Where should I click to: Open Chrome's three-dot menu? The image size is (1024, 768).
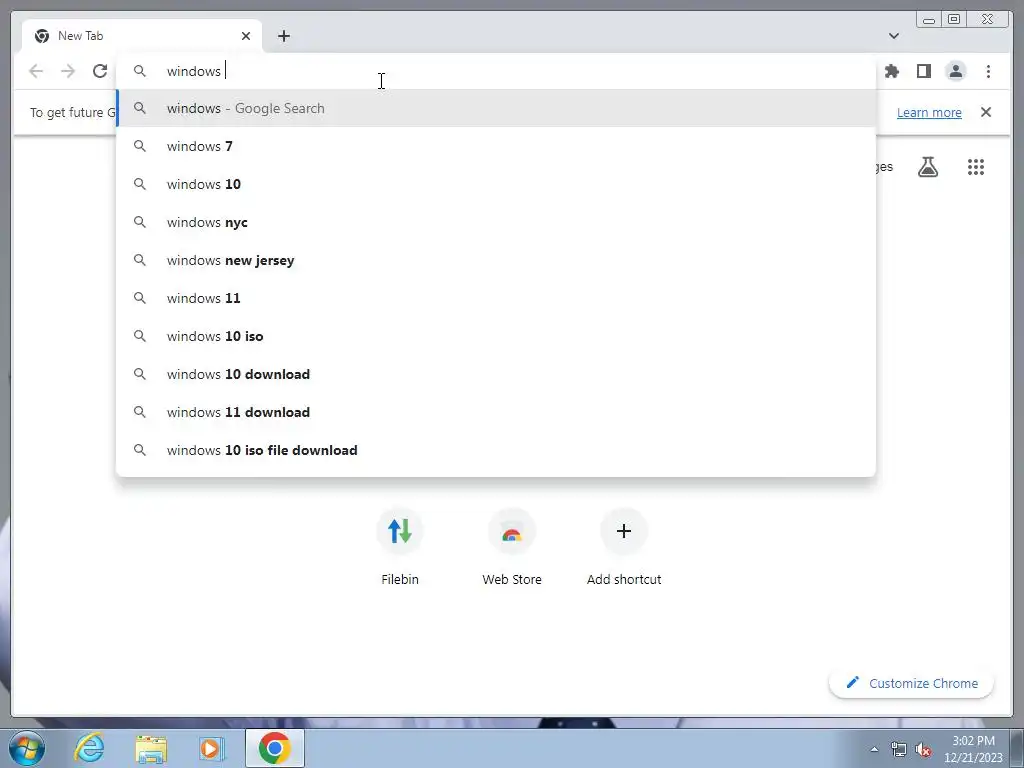988,71
